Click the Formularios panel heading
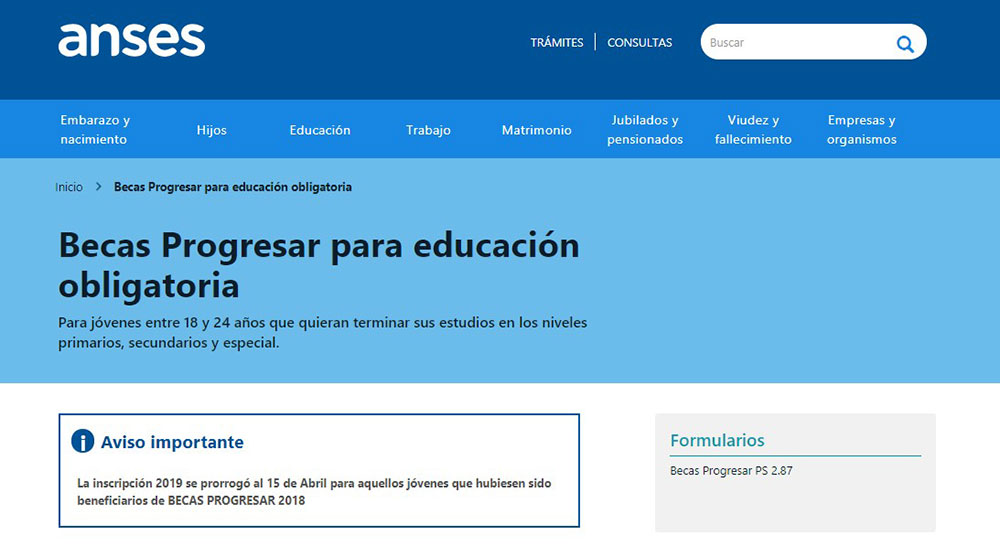 coord(717,440)
